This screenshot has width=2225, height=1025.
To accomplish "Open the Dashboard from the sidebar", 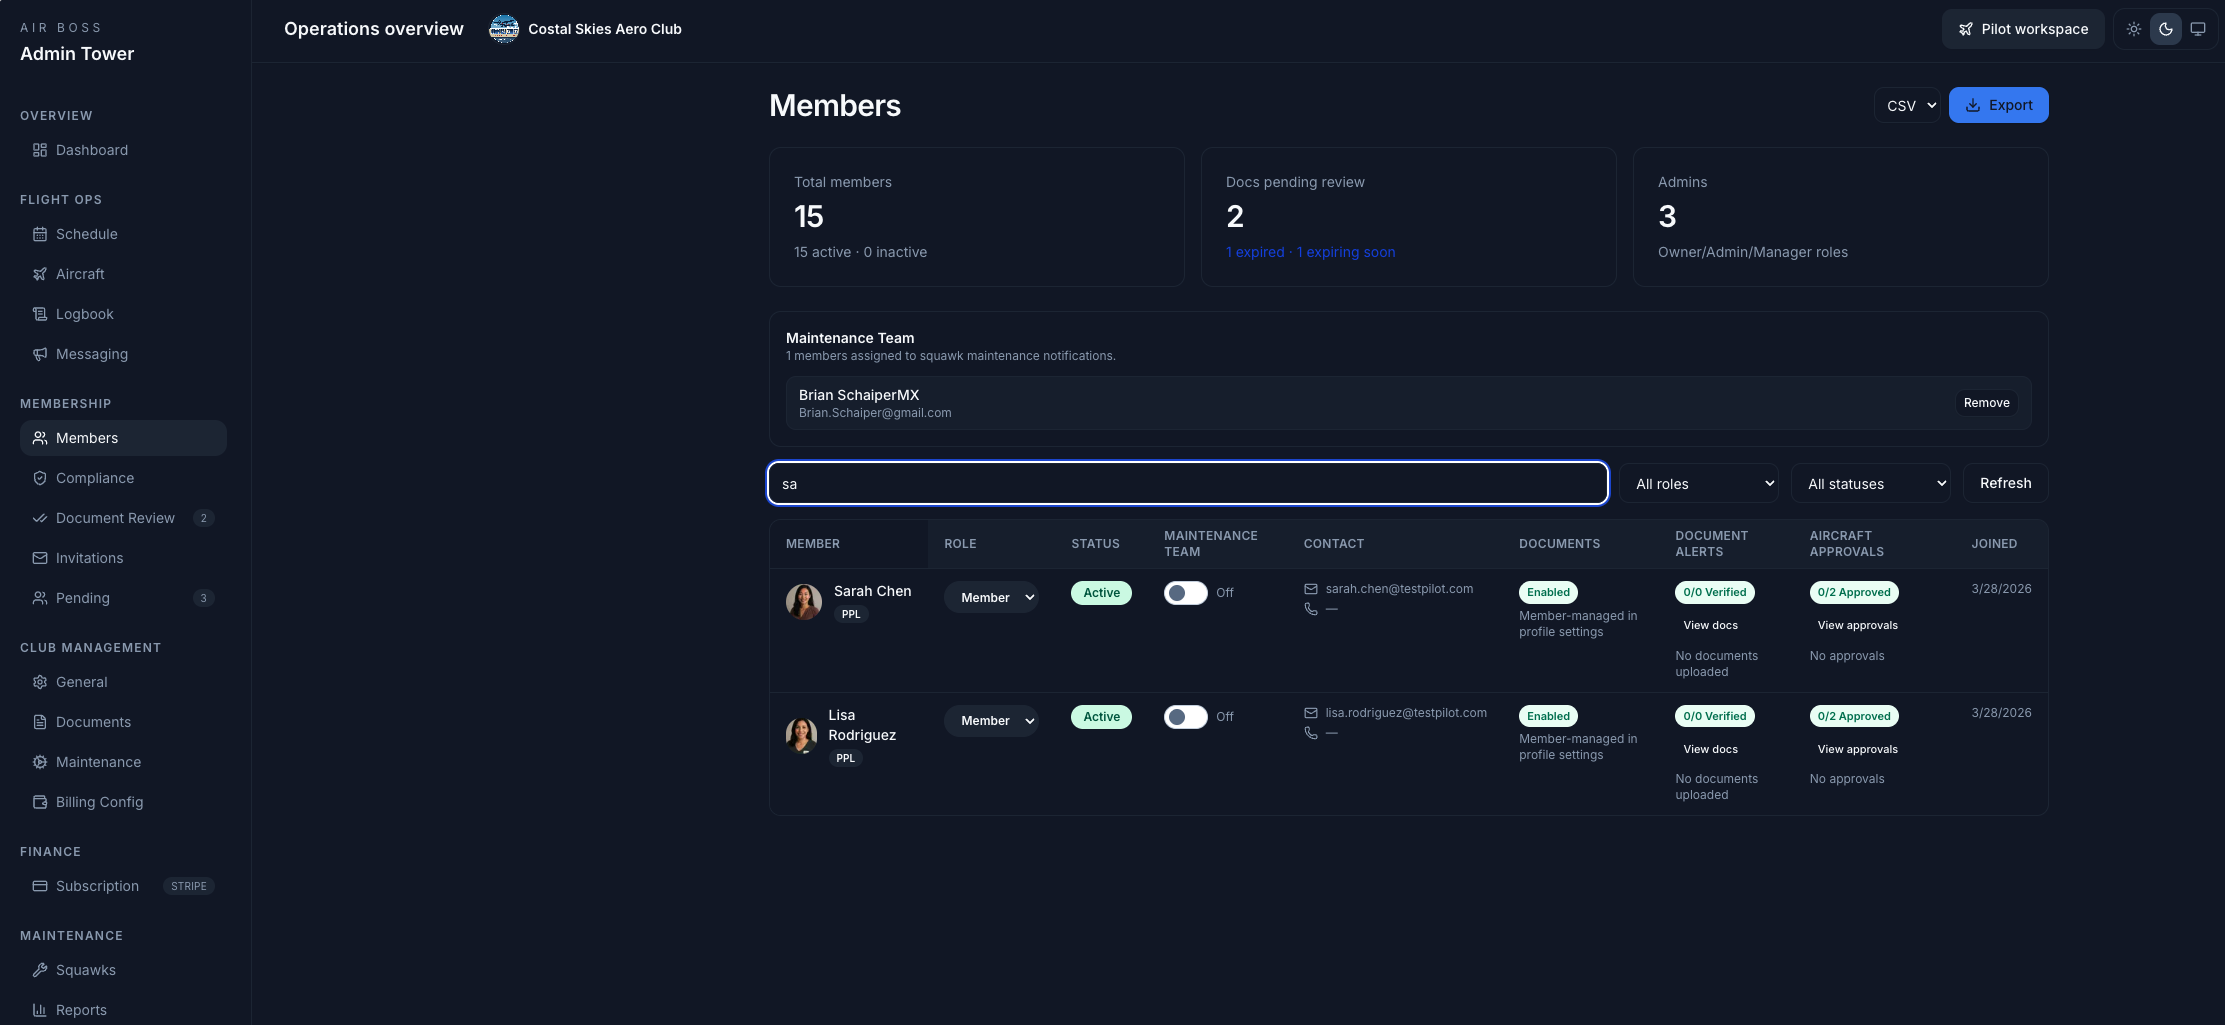I will (x=91, y=150).
